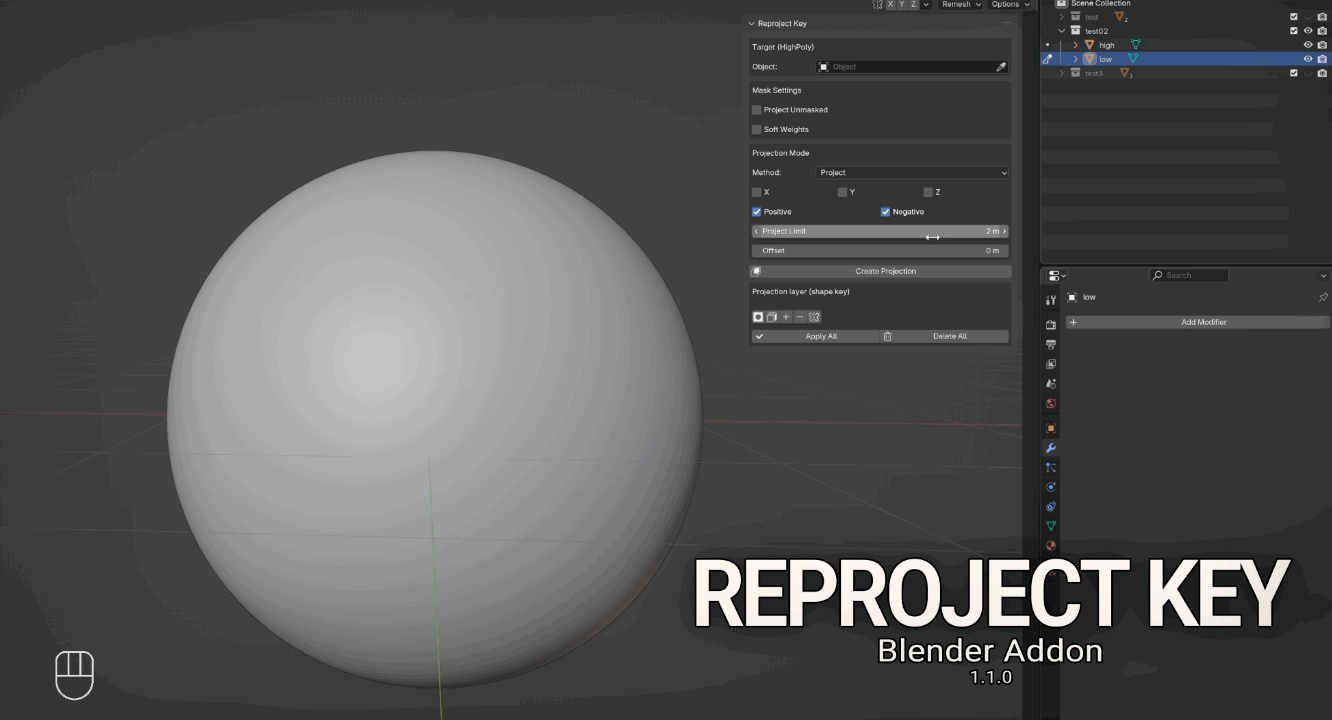
Task: Toggle render camera icon for test02 collection
Action: (1322, 31)
